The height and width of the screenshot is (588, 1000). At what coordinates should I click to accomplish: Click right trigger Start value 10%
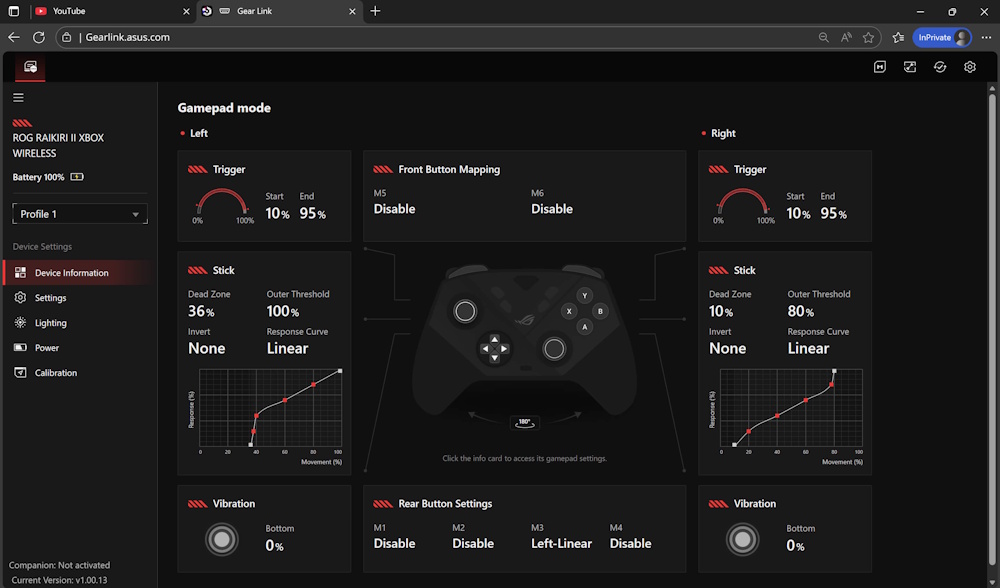coord(798,214)
